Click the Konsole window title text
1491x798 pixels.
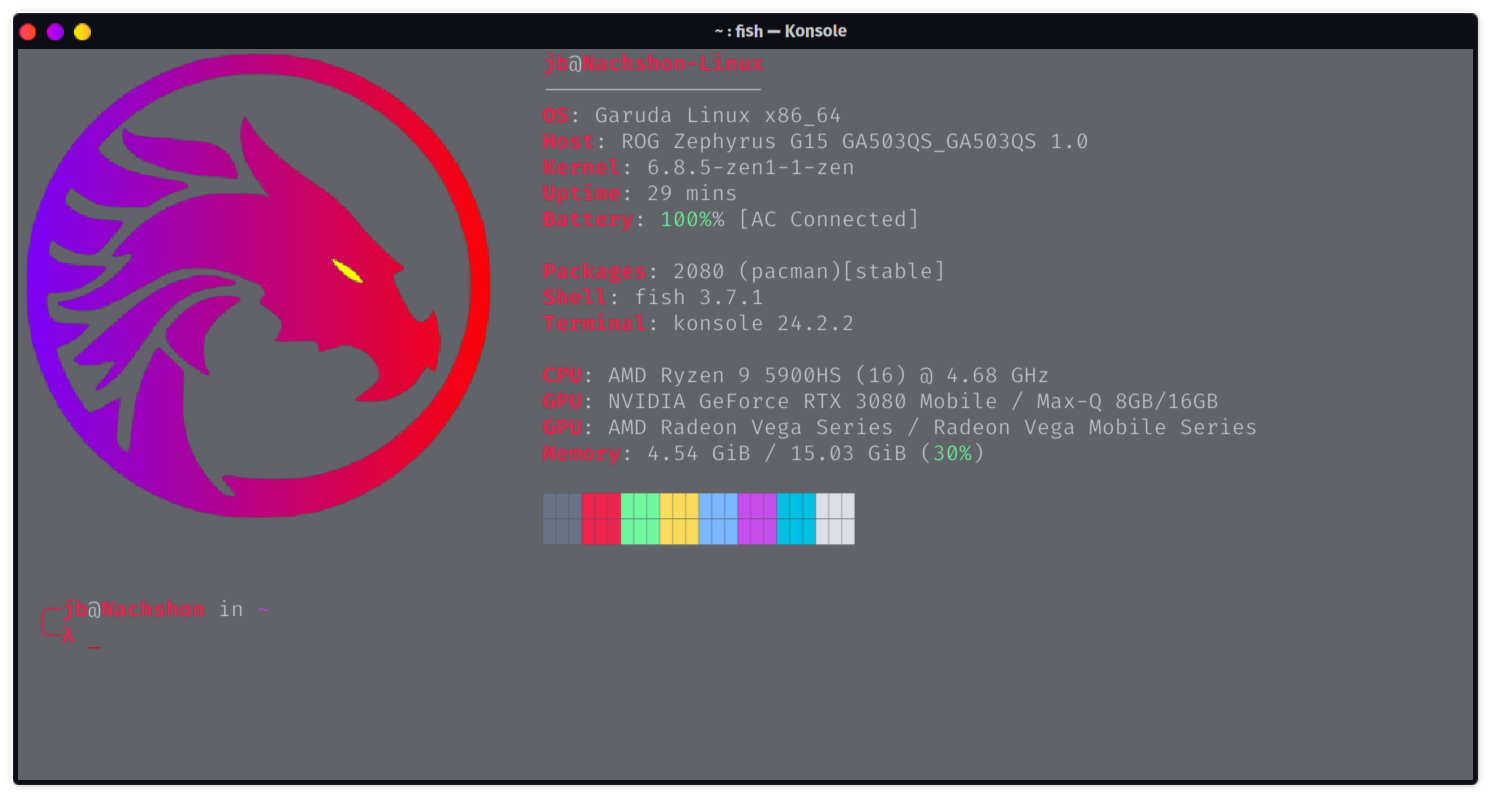[x=780, y=31]
